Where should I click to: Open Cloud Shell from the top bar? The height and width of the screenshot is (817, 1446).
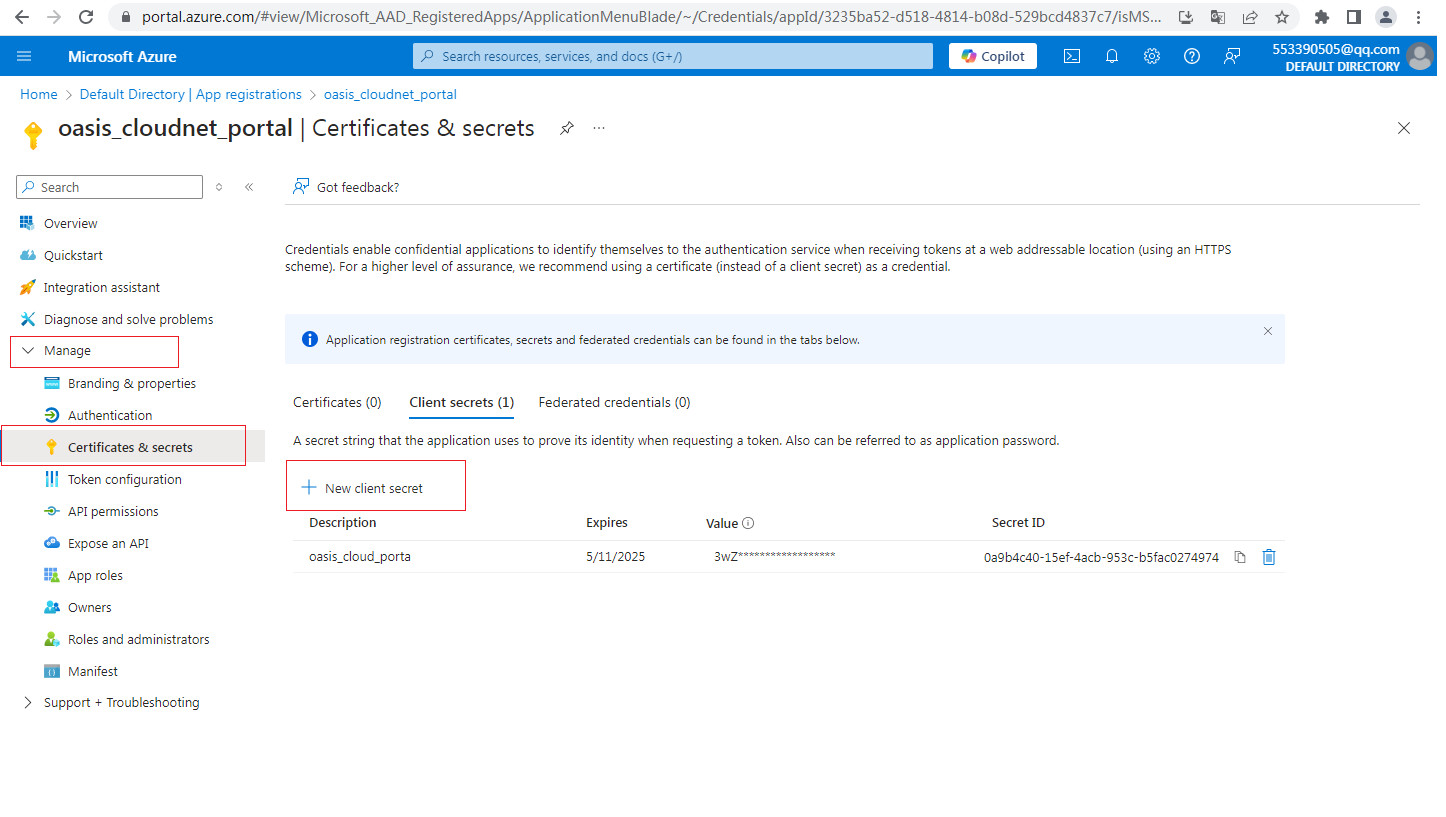[1071, 56]
